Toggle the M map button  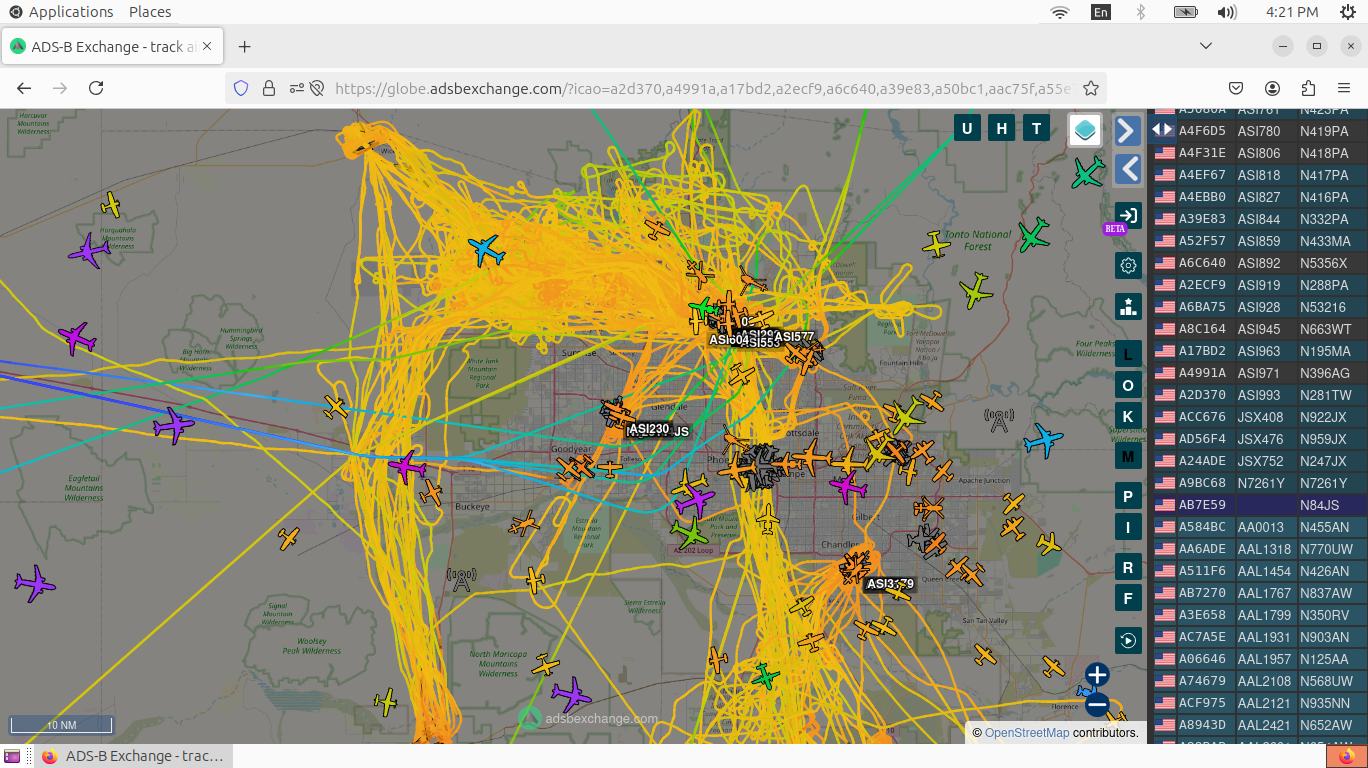[x=1128, y=457]
